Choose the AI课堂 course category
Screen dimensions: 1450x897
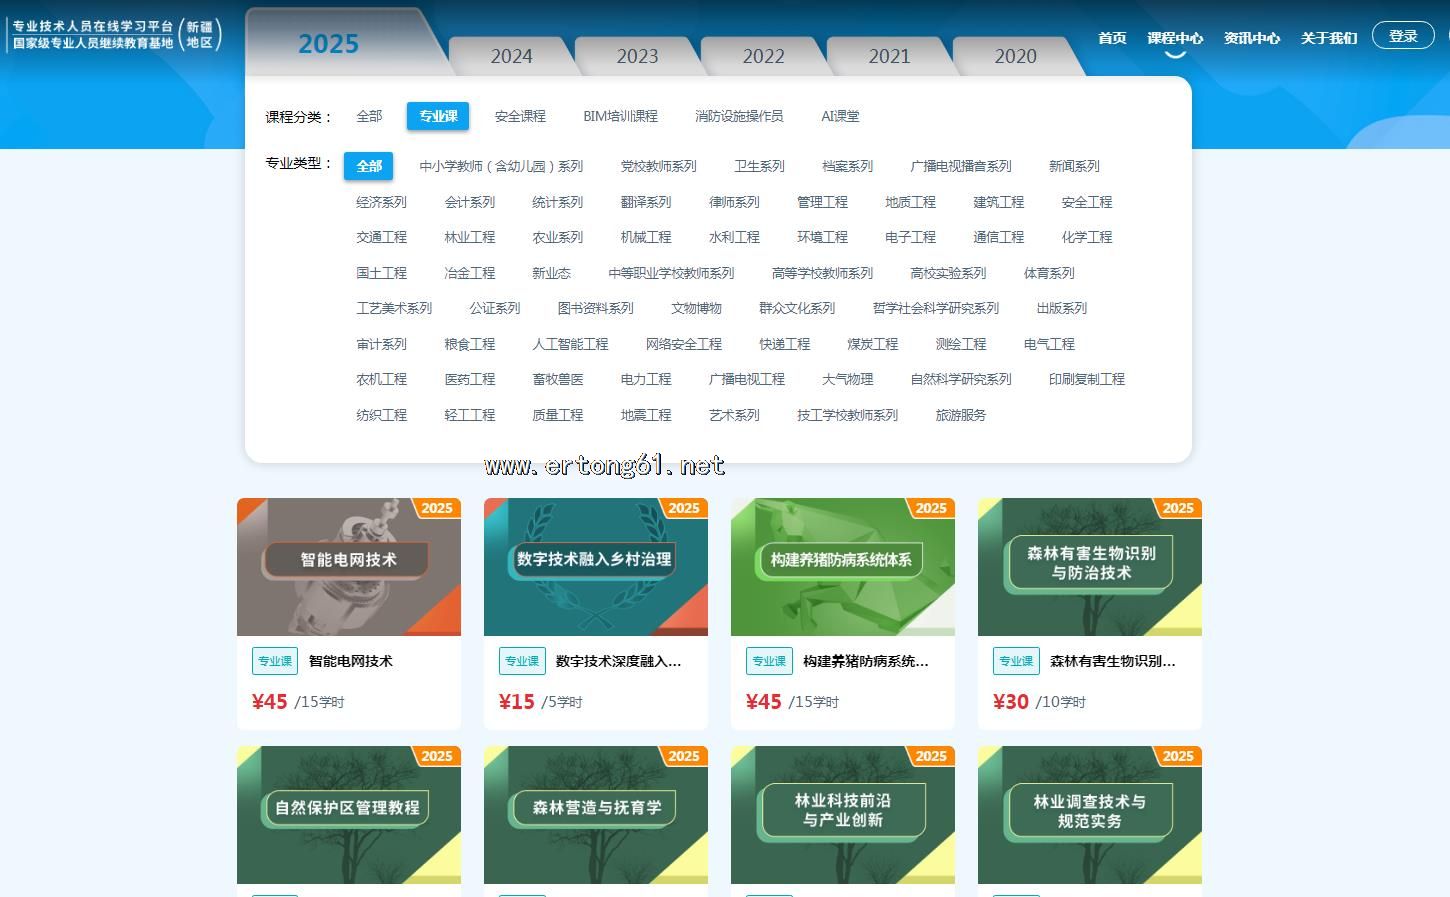(x=840, y=116)
